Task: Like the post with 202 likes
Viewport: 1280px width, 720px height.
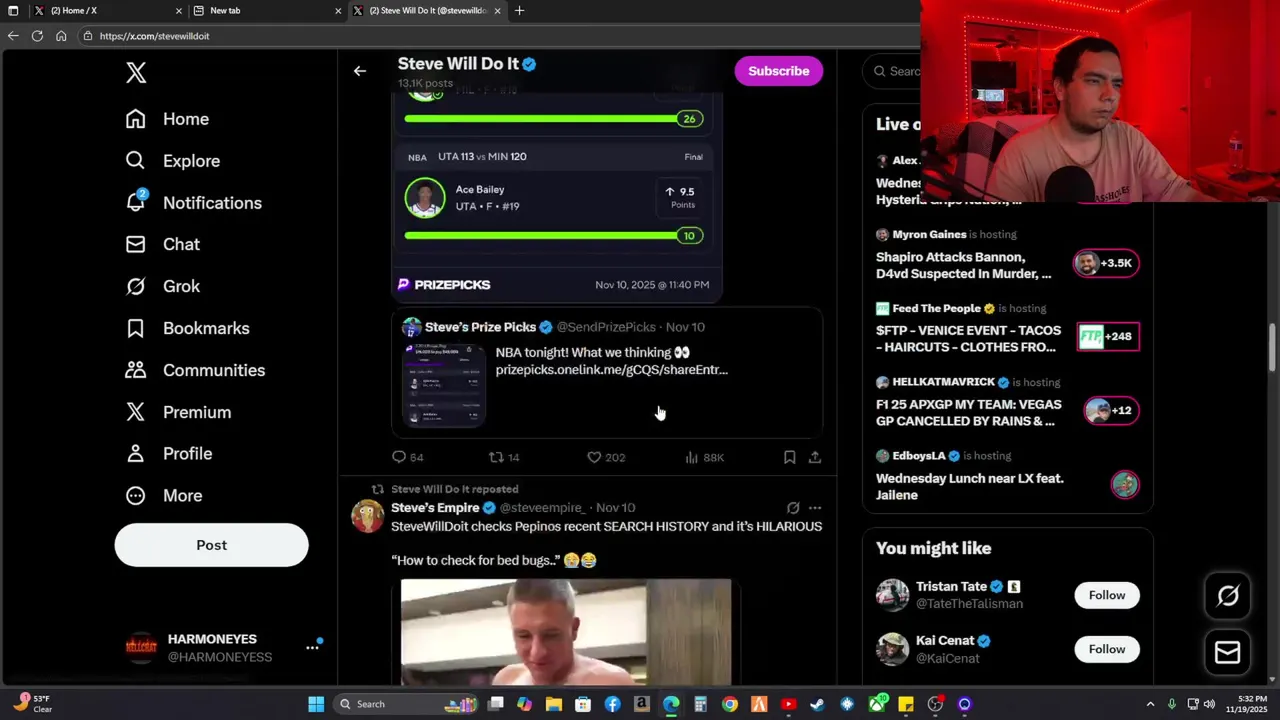Action: click(594, 457)
